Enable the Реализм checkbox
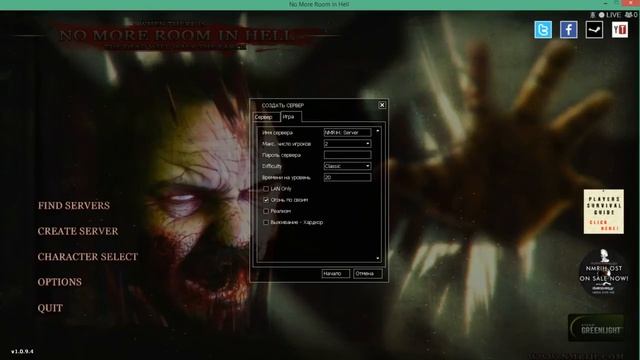The height and width of the screenshot is (360, 640). point(266,211)
